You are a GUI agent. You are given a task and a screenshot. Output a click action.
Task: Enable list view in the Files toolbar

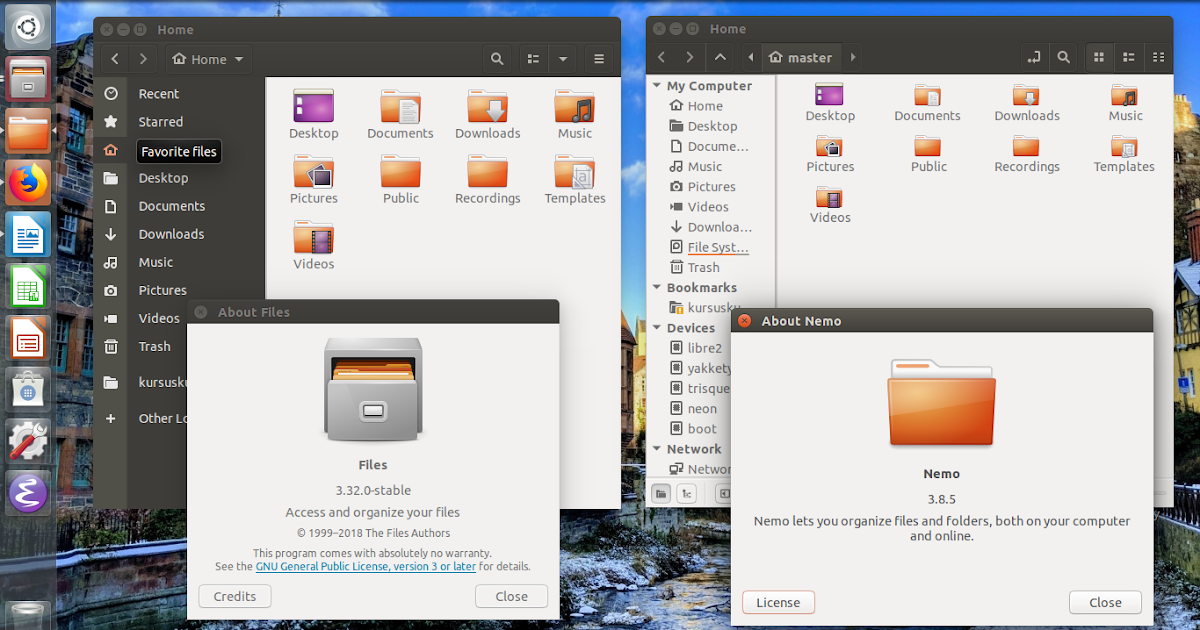(x=533, y=58)
